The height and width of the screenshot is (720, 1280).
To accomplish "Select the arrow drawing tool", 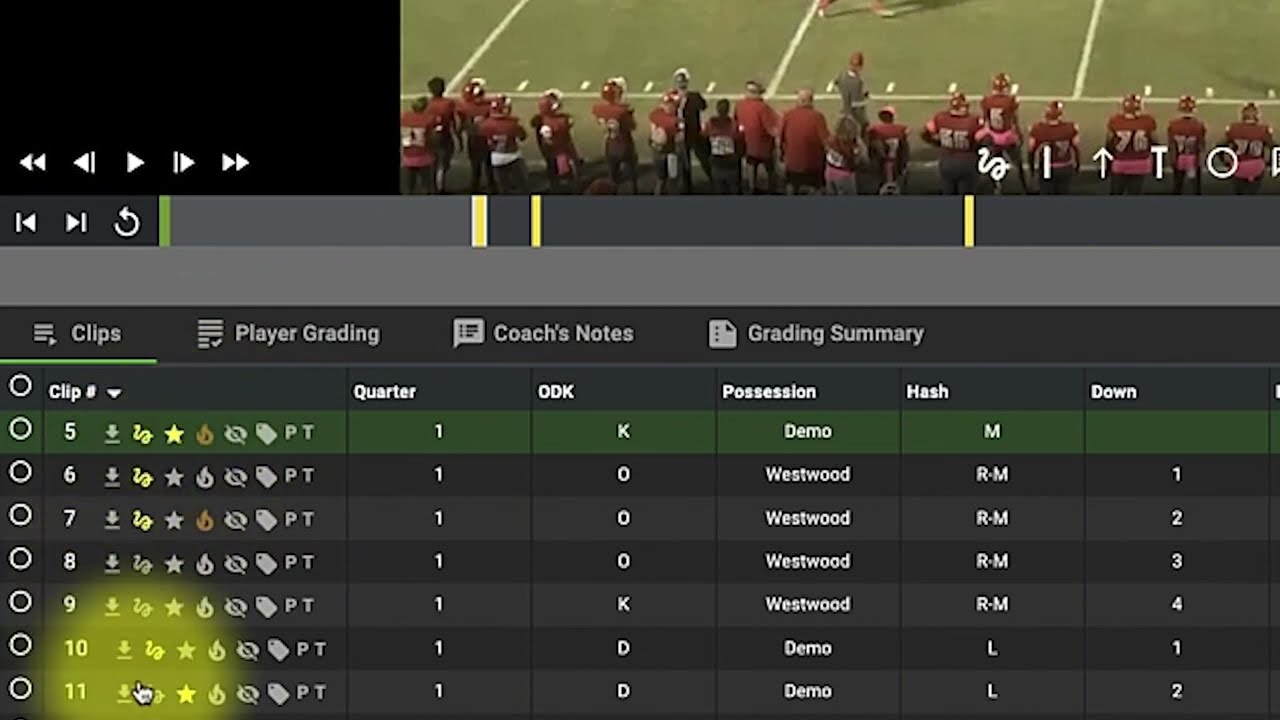I will tap(1102, 163).
